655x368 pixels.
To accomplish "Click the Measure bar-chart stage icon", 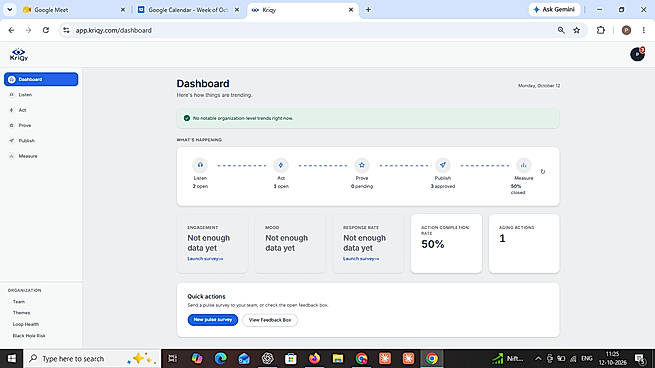I will click(x=523, y=165).
